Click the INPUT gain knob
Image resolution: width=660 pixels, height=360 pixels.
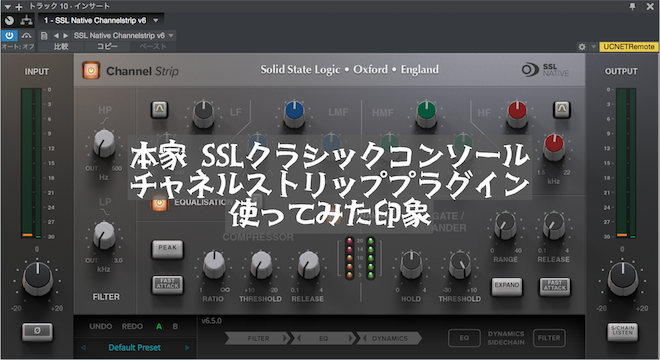(x=37, y=278)
